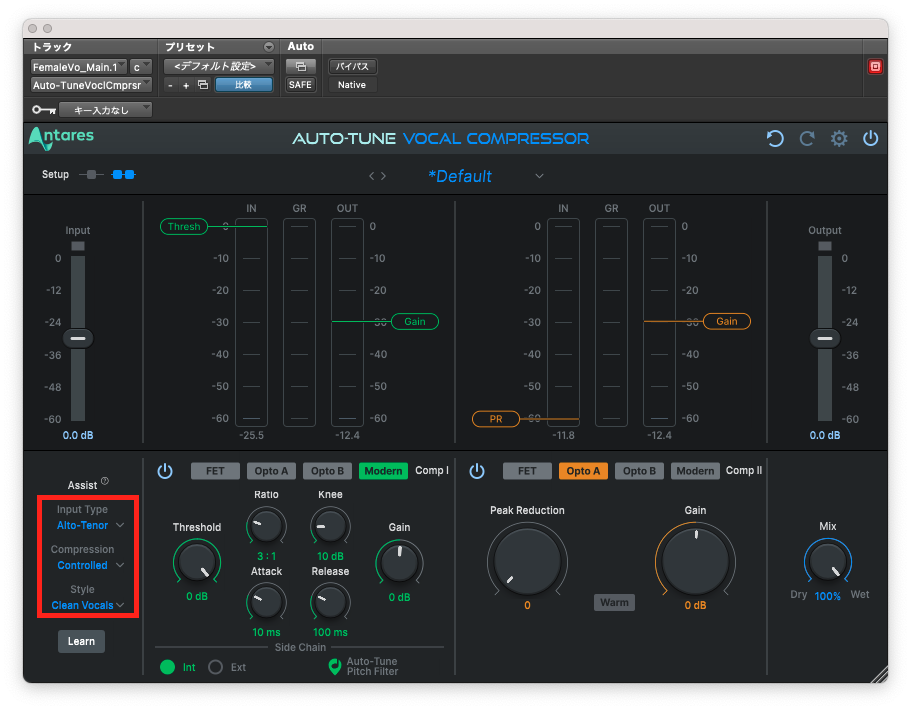
Task: Open the automation enable window icon
Action: coord(300,66)
